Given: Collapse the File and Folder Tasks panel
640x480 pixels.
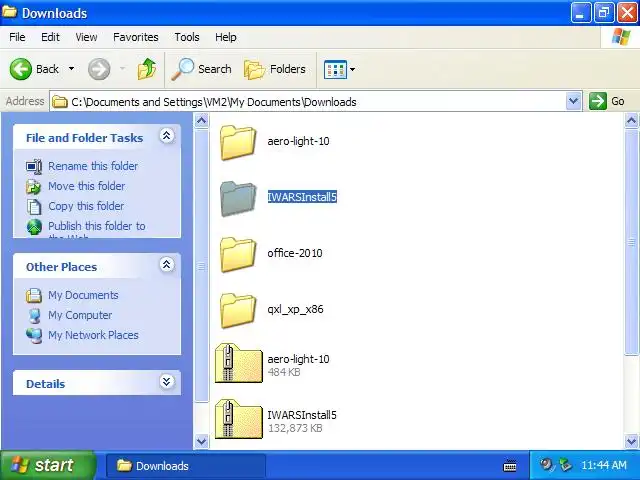Looking at the screenshot, I should click(x=167, y=136).
